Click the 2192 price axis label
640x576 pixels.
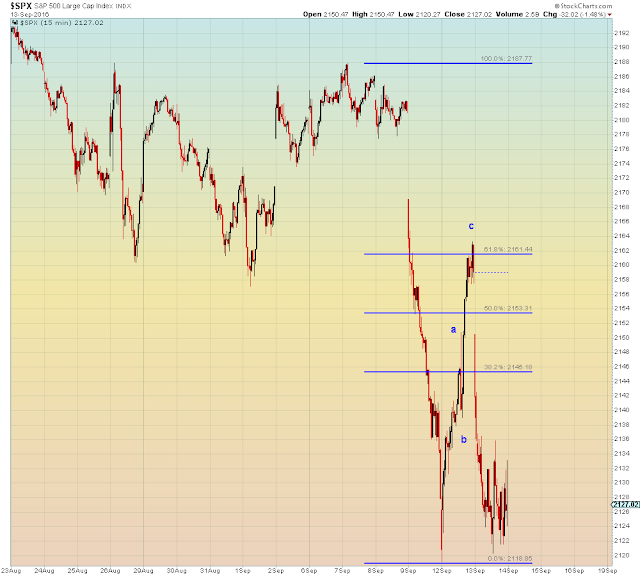[622, 33]
